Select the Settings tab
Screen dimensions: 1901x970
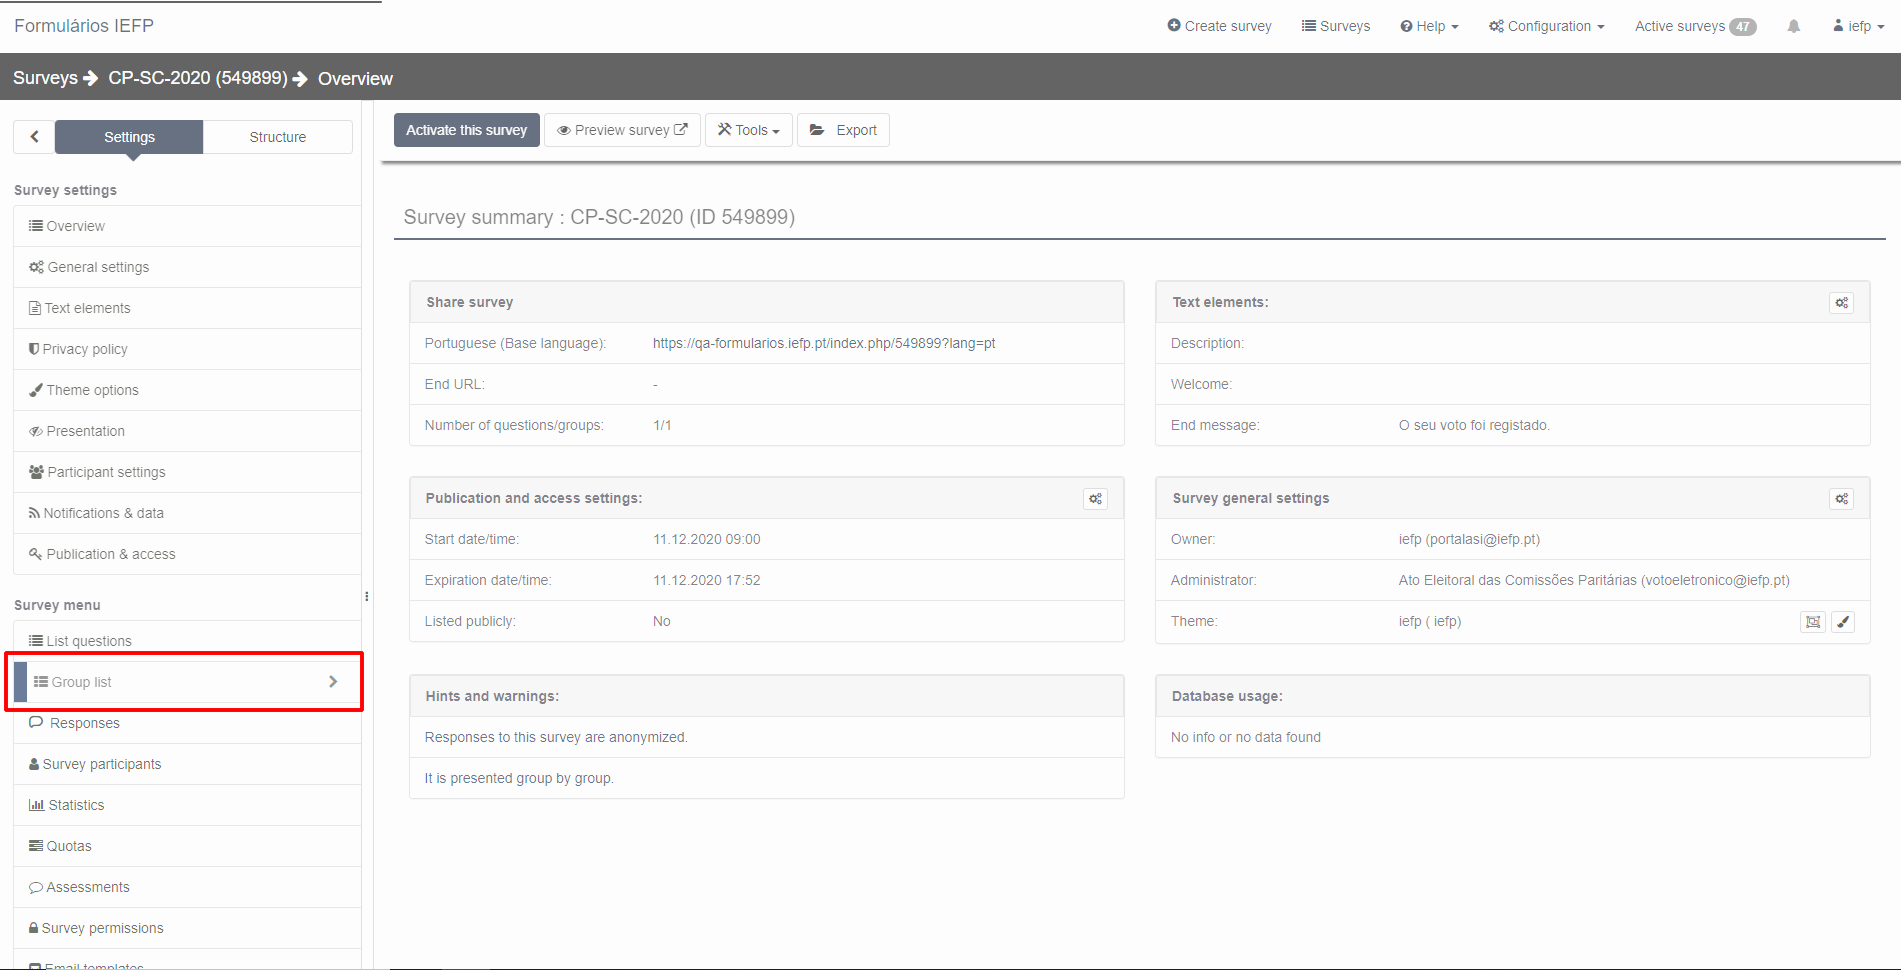coord(129,137)
